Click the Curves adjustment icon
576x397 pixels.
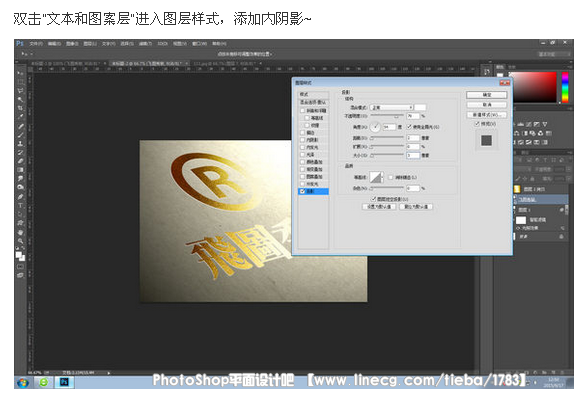click(529, 124)
